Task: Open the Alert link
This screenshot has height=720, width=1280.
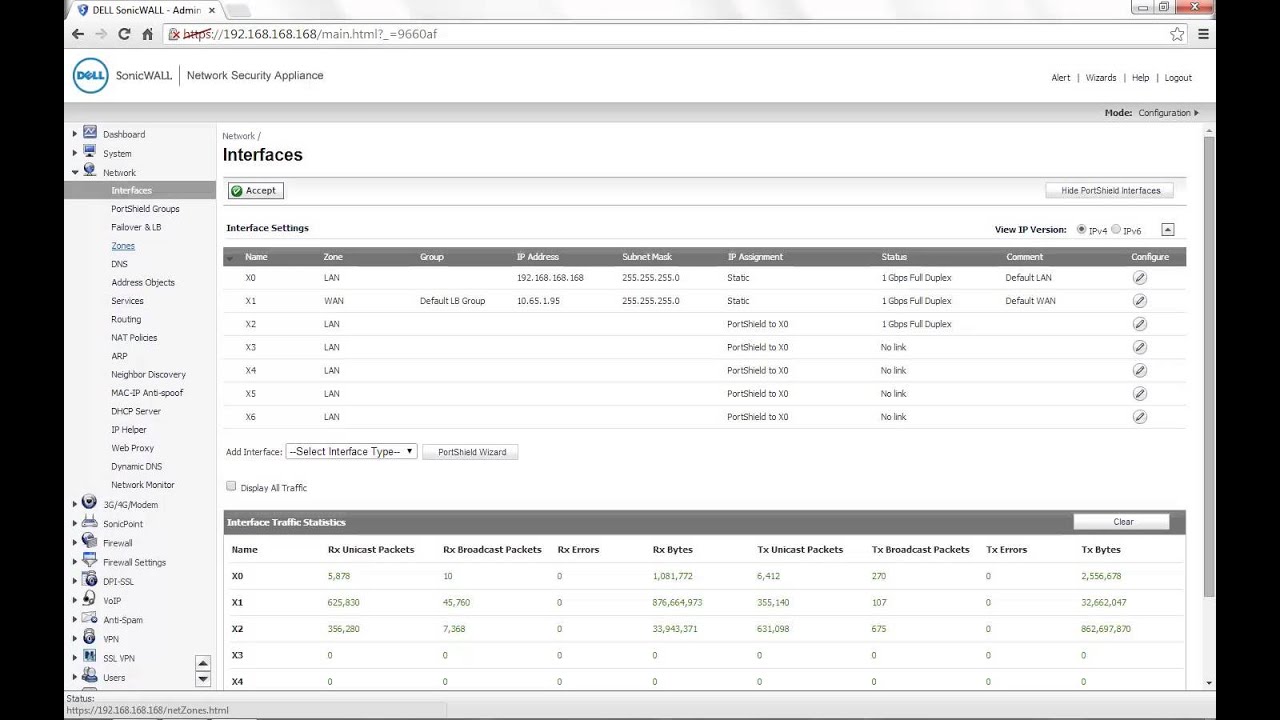Action: pyautogui.click(x=1061, y=78)
